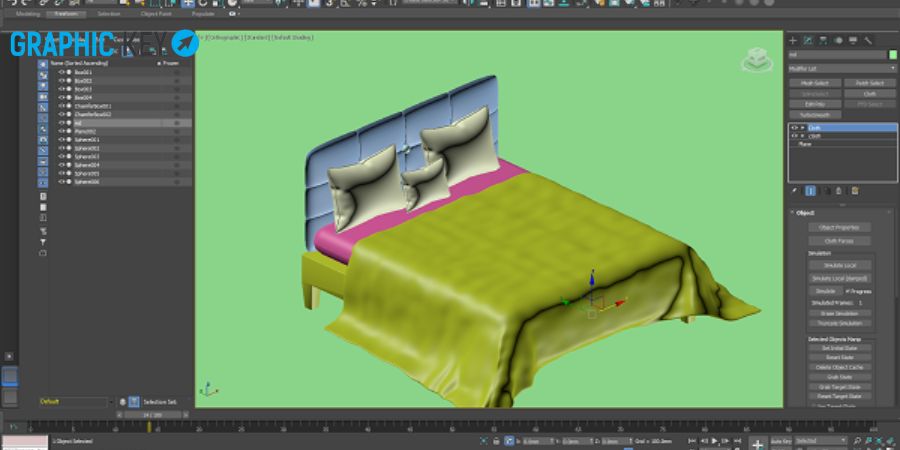The width and height of the screenshot is (900, 450).
Task: Select ChamferBox001 in scene explorer
Action: [x=93, y=106]
